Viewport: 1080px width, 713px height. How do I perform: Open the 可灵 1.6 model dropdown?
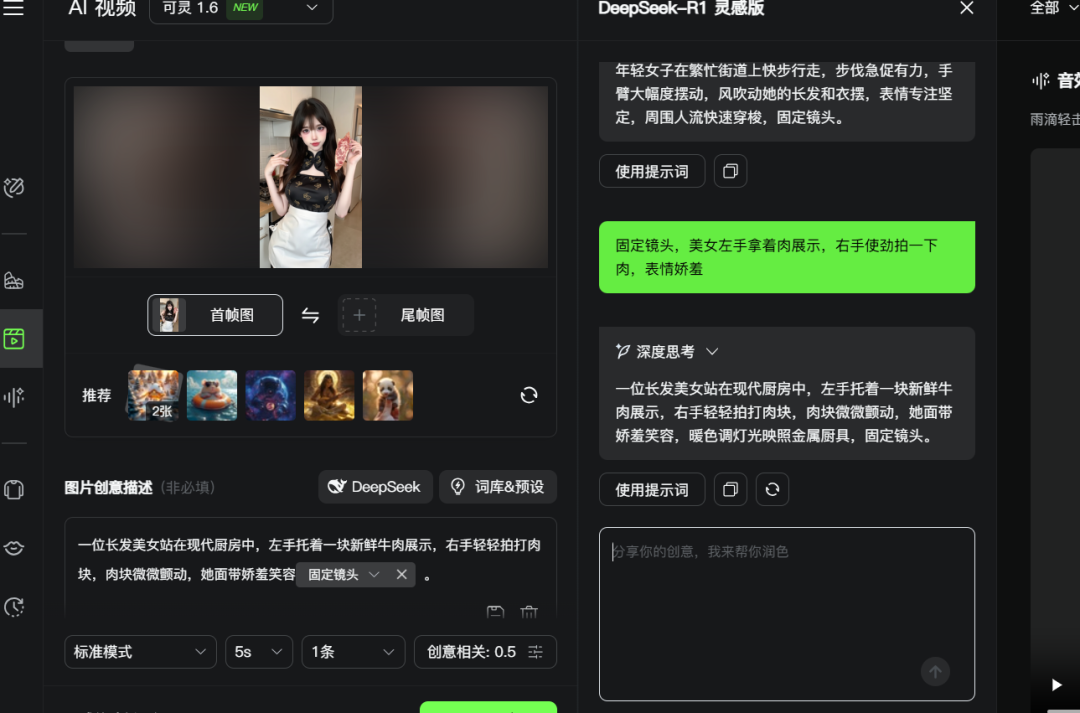pyautogui.click(x=241, y=9)
